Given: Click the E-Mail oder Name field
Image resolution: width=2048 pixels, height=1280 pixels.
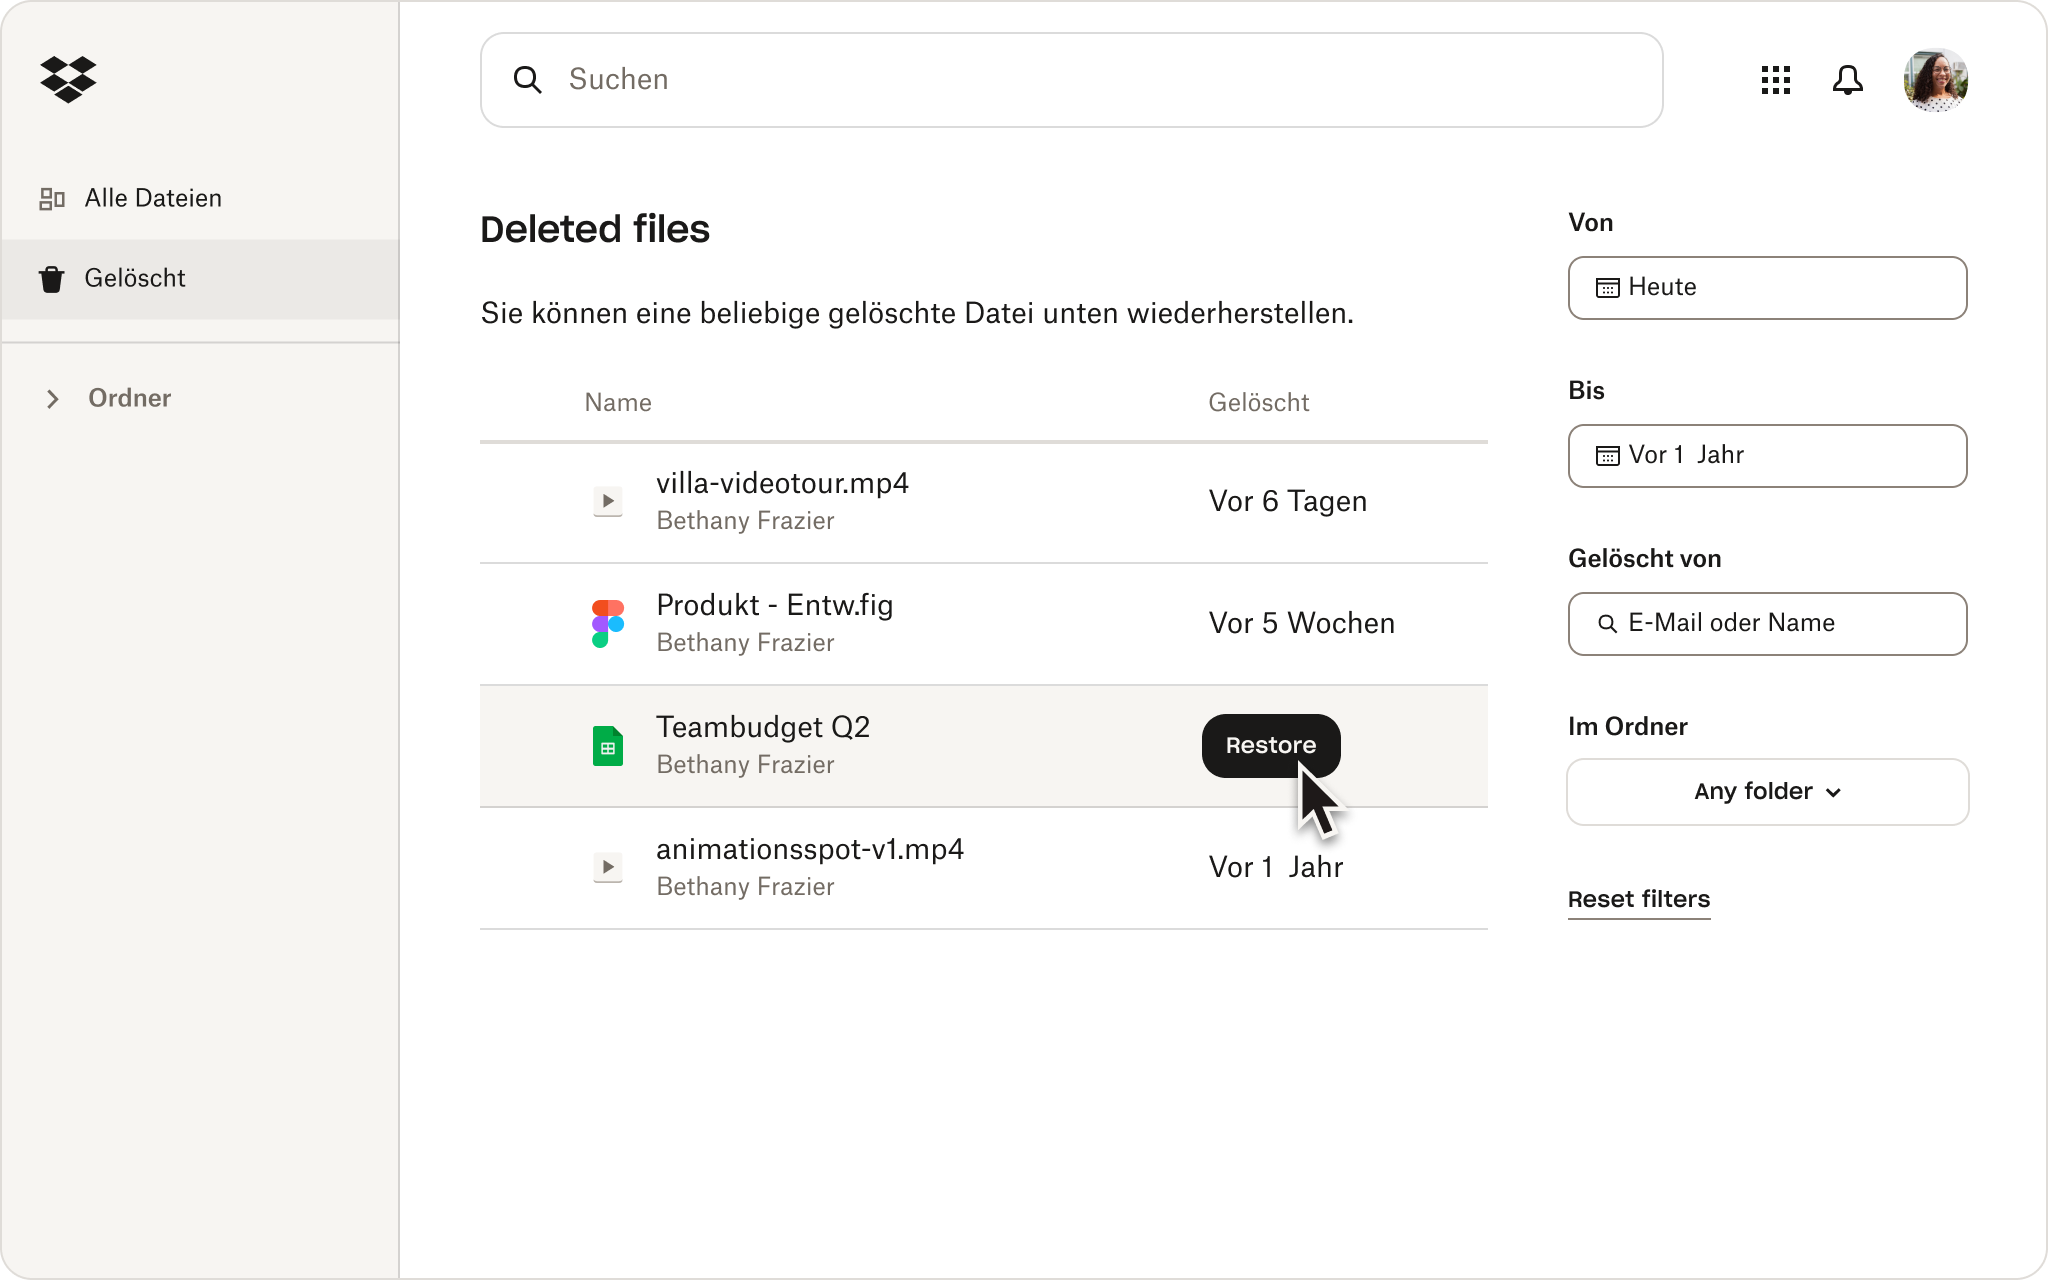Looking at the screenshot, I should point(1767,624).
